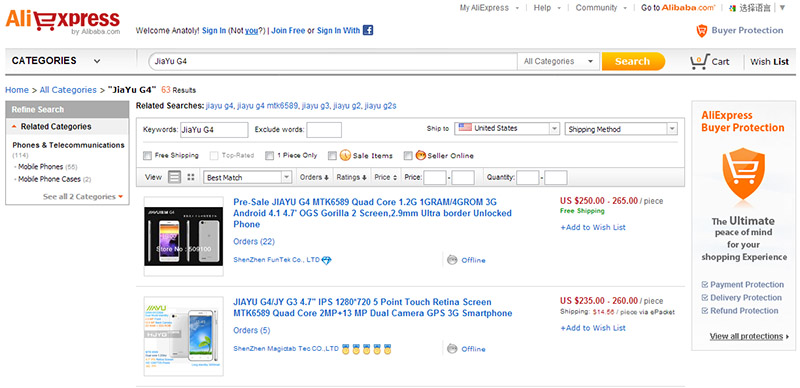Check the 1 Piece Only option

tap(269, 156)
